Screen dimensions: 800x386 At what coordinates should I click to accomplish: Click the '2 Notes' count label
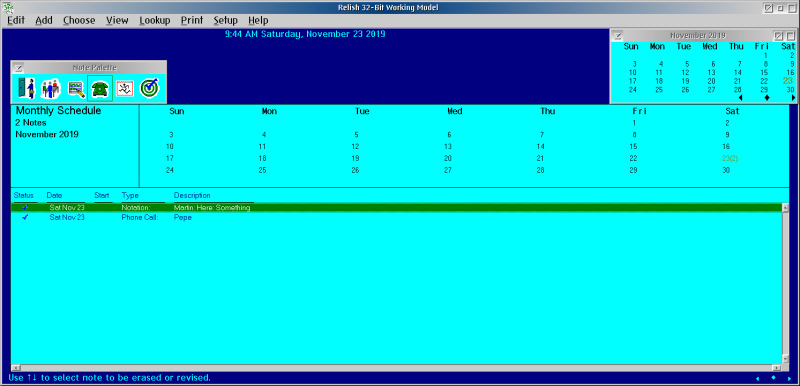pyautogui.click(x=31, y=123)
